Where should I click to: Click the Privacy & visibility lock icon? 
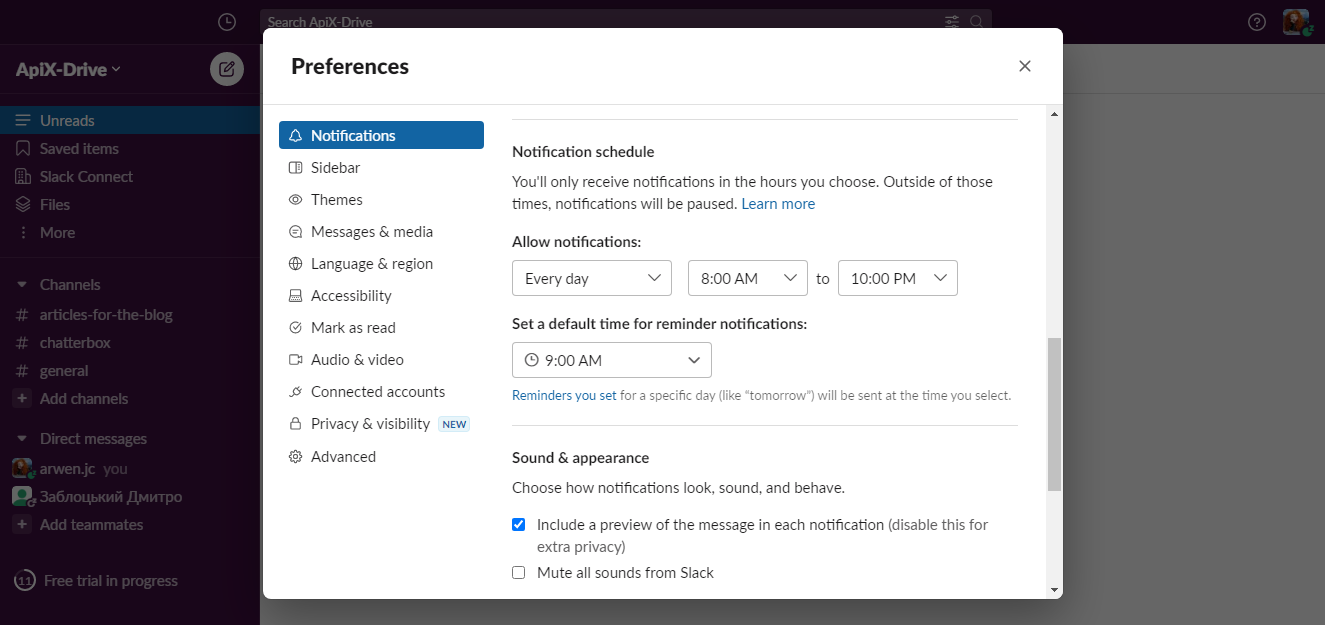295,424
